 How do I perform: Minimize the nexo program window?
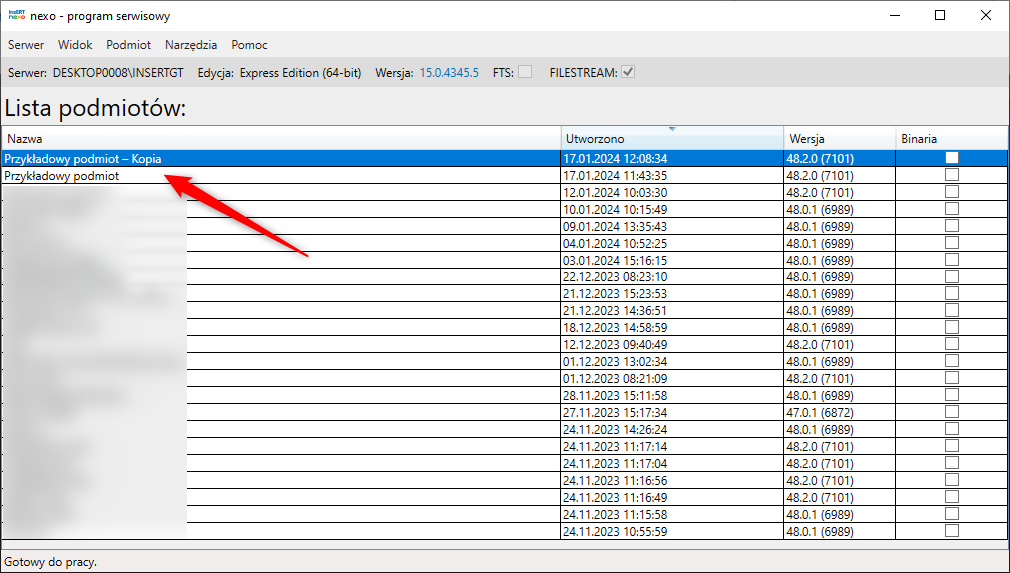(895, 15)
